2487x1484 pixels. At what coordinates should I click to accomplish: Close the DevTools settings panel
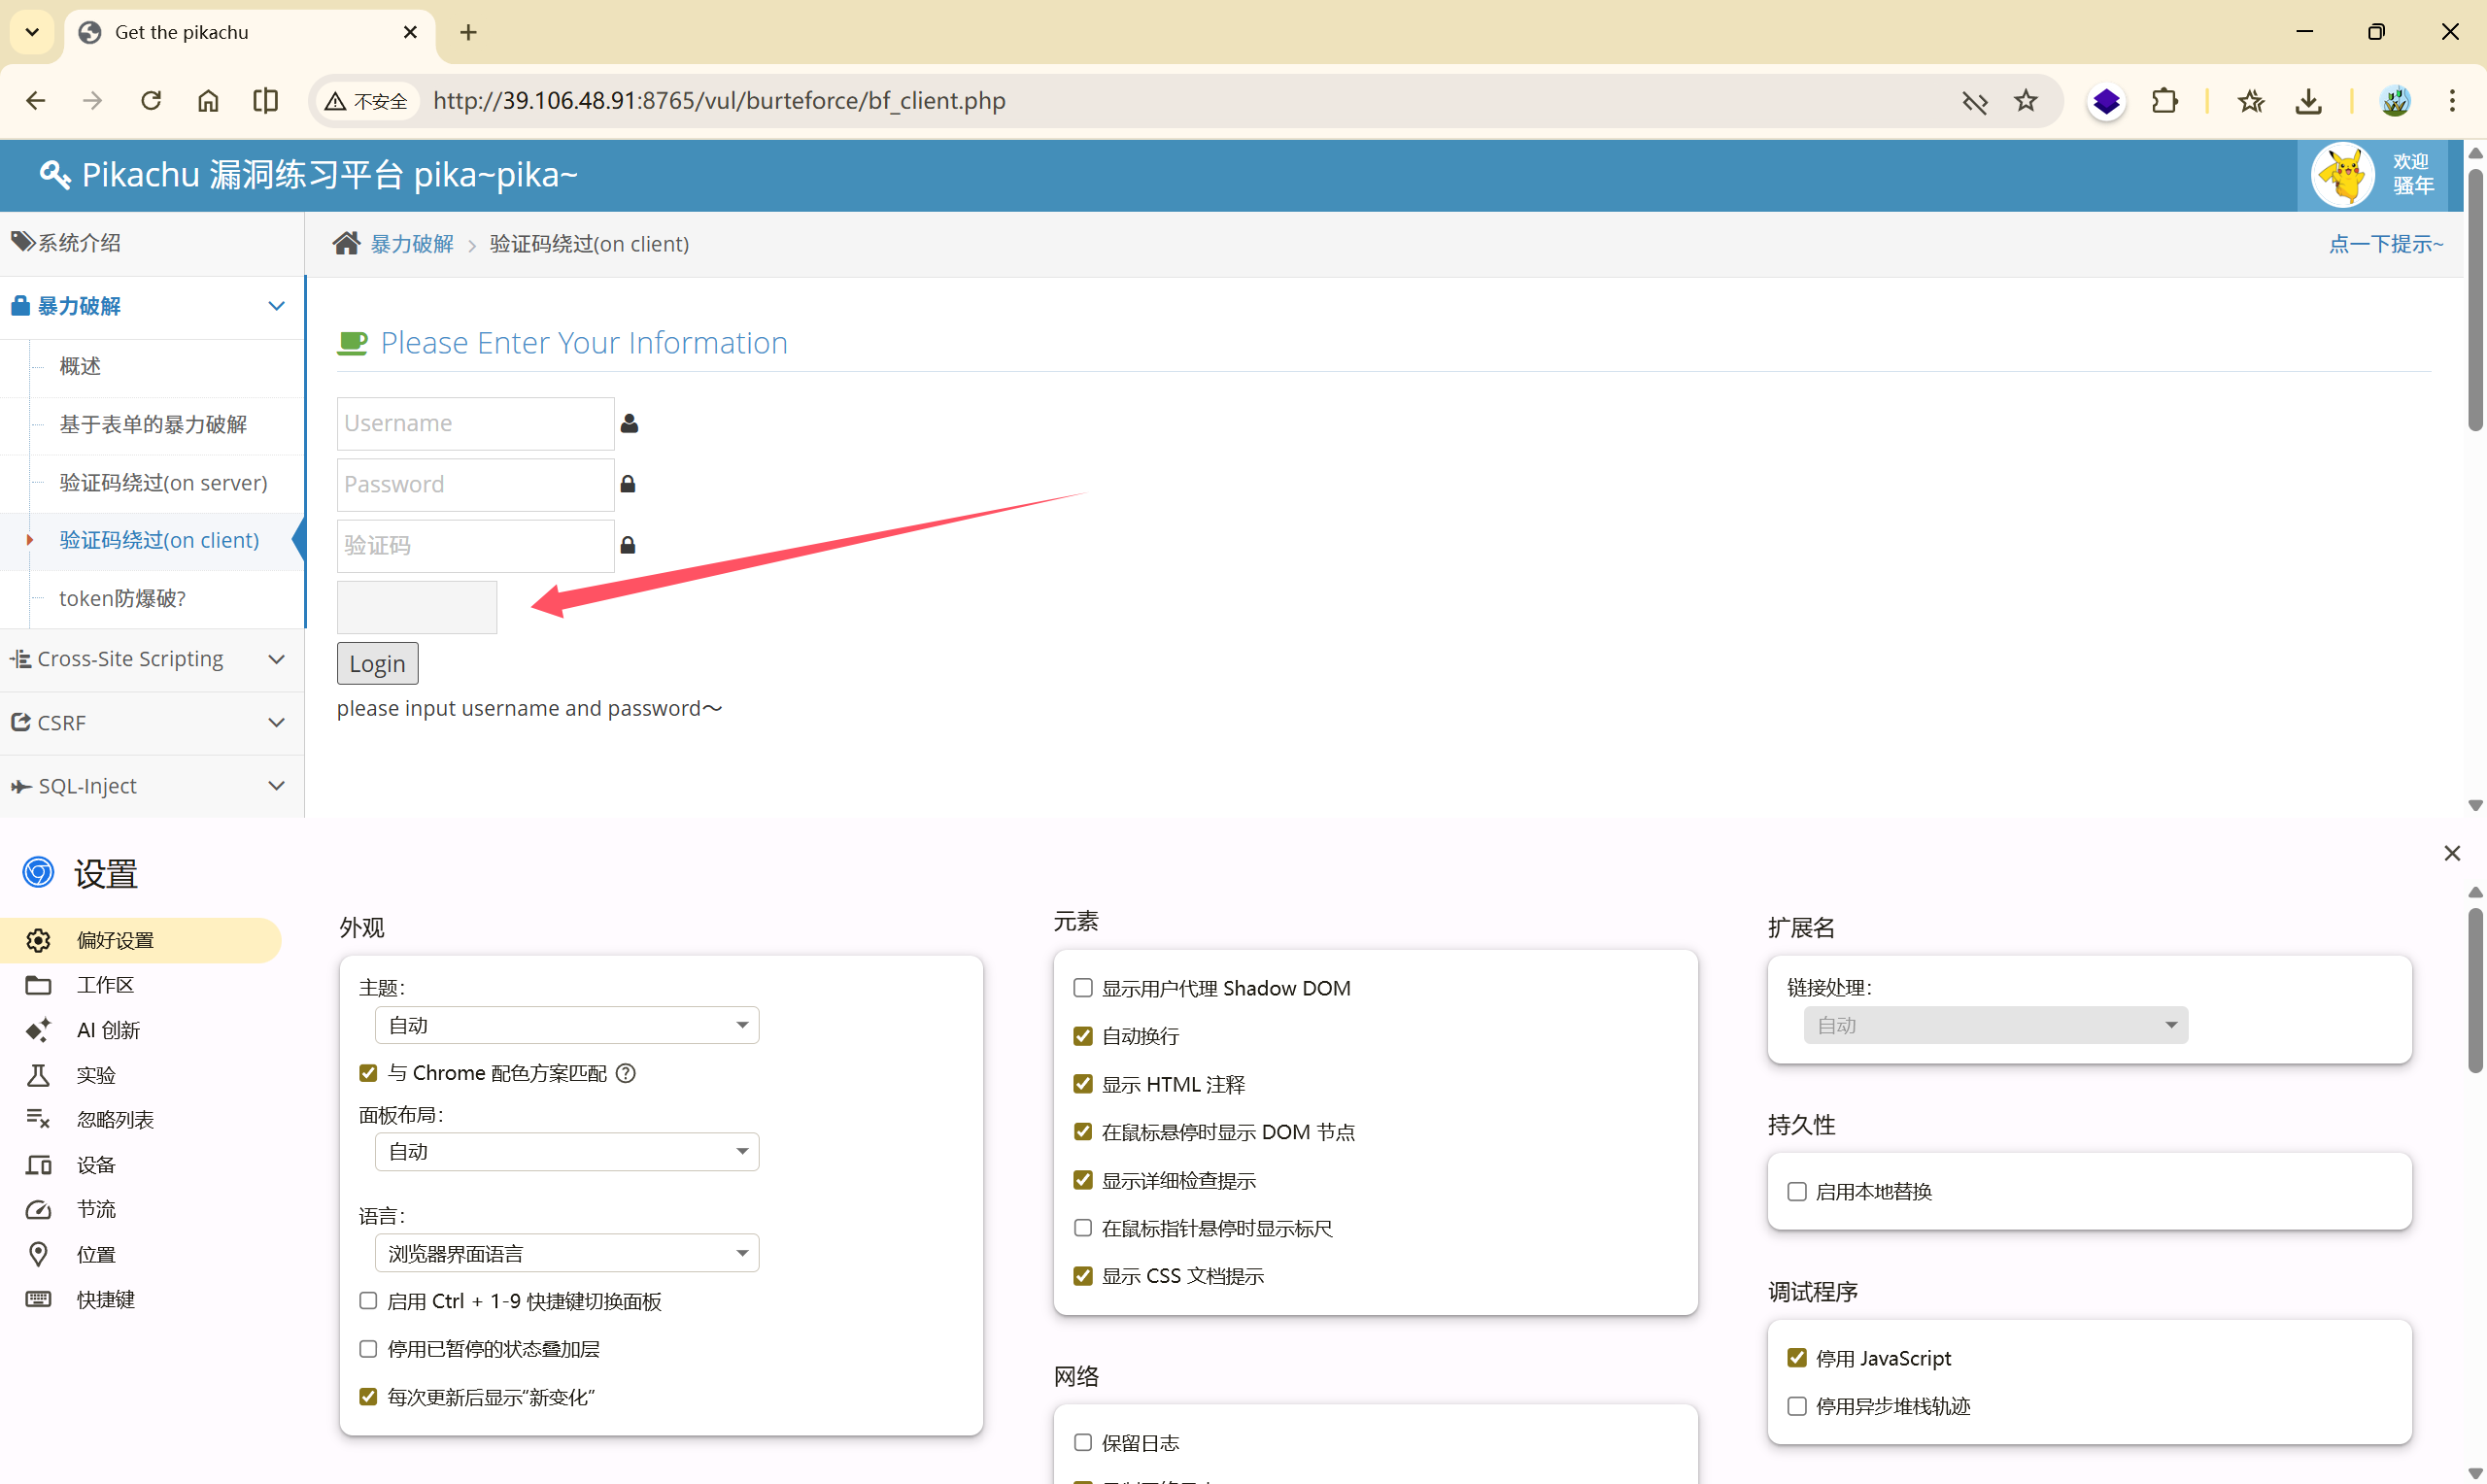[2451, 853]
